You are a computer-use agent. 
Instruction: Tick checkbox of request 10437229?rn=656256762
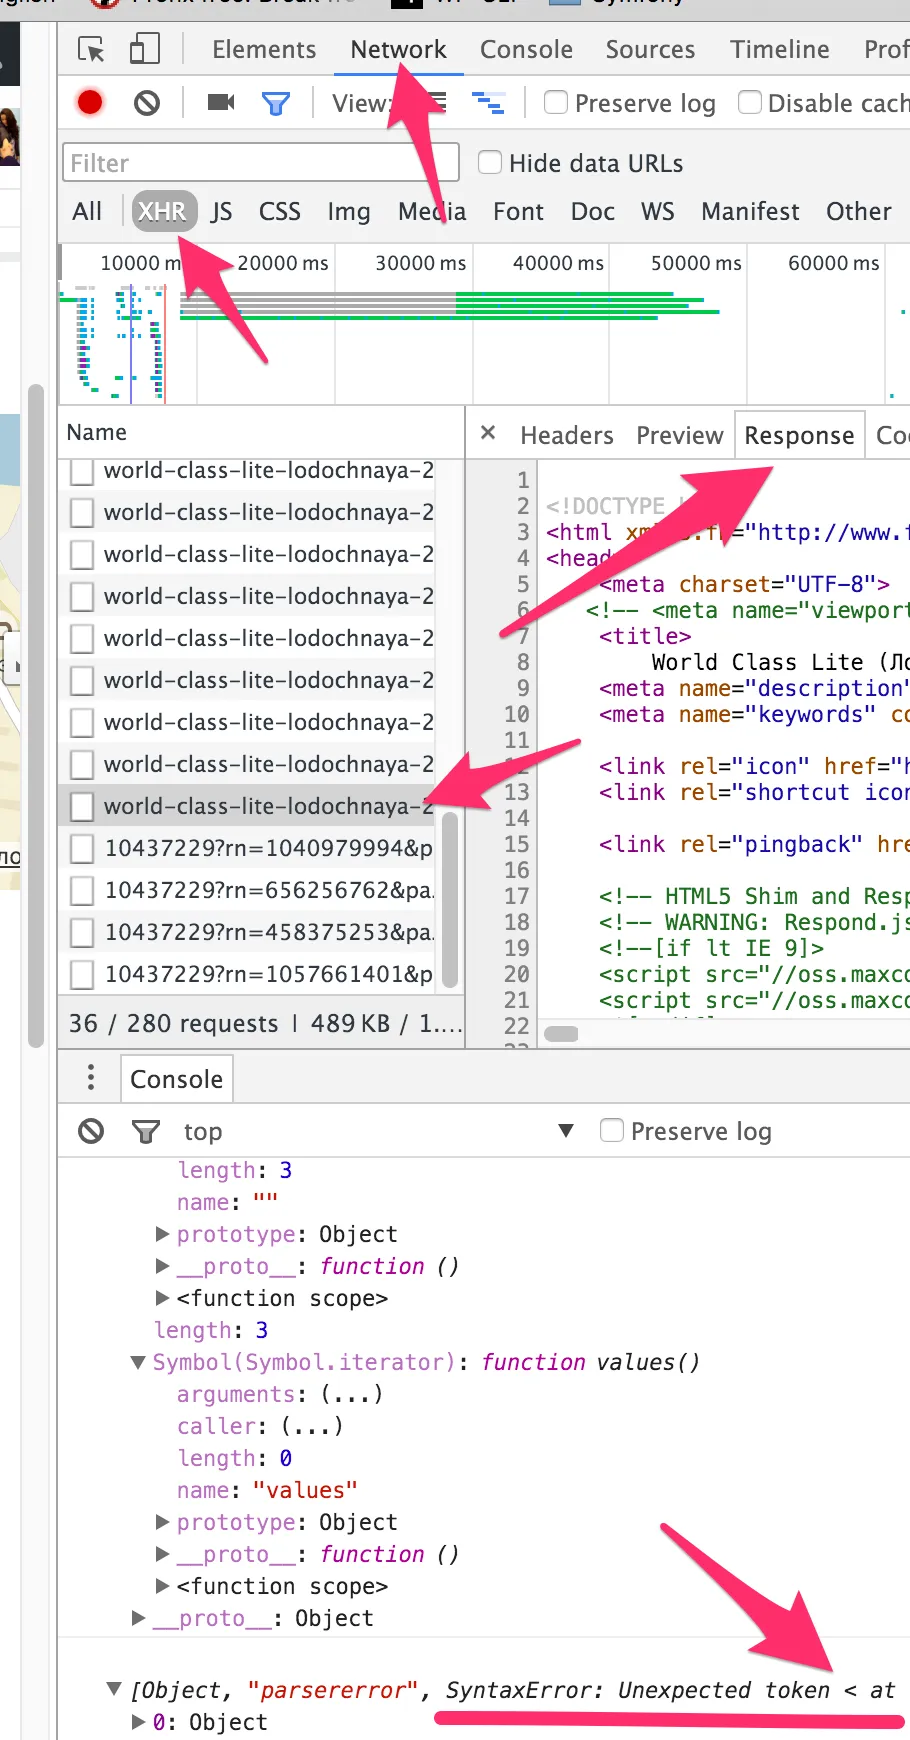pos(82,890)
